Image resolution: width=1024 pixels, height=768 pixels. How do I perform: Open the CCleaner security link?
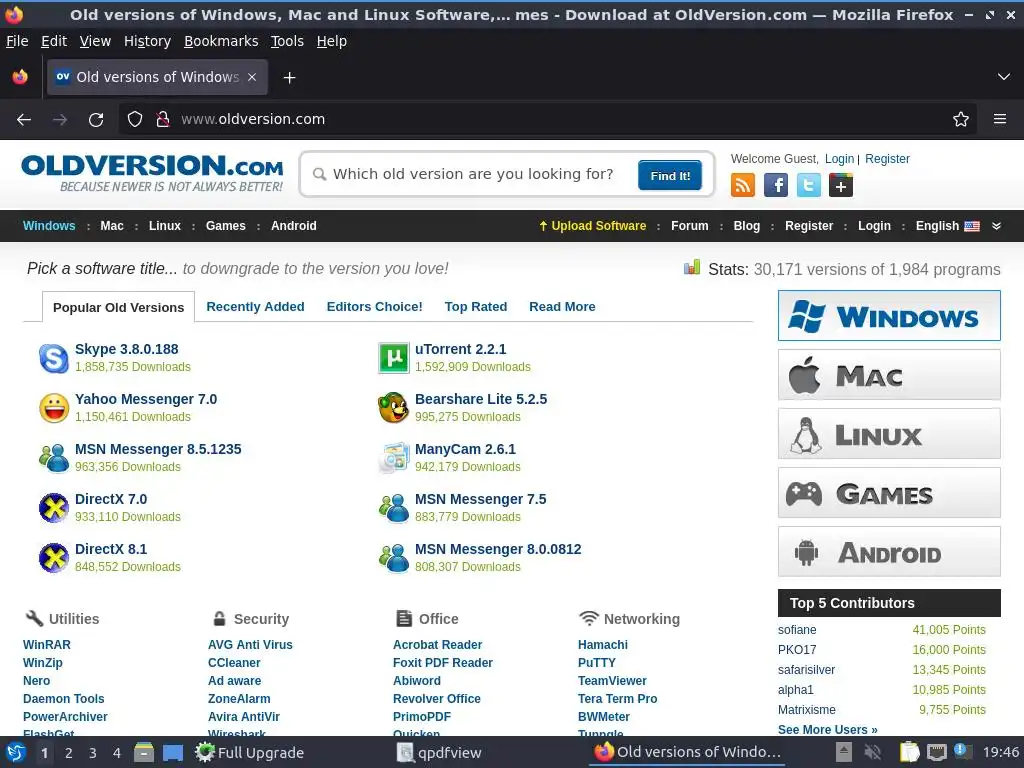pyautogui.click(x=234, y=663)
